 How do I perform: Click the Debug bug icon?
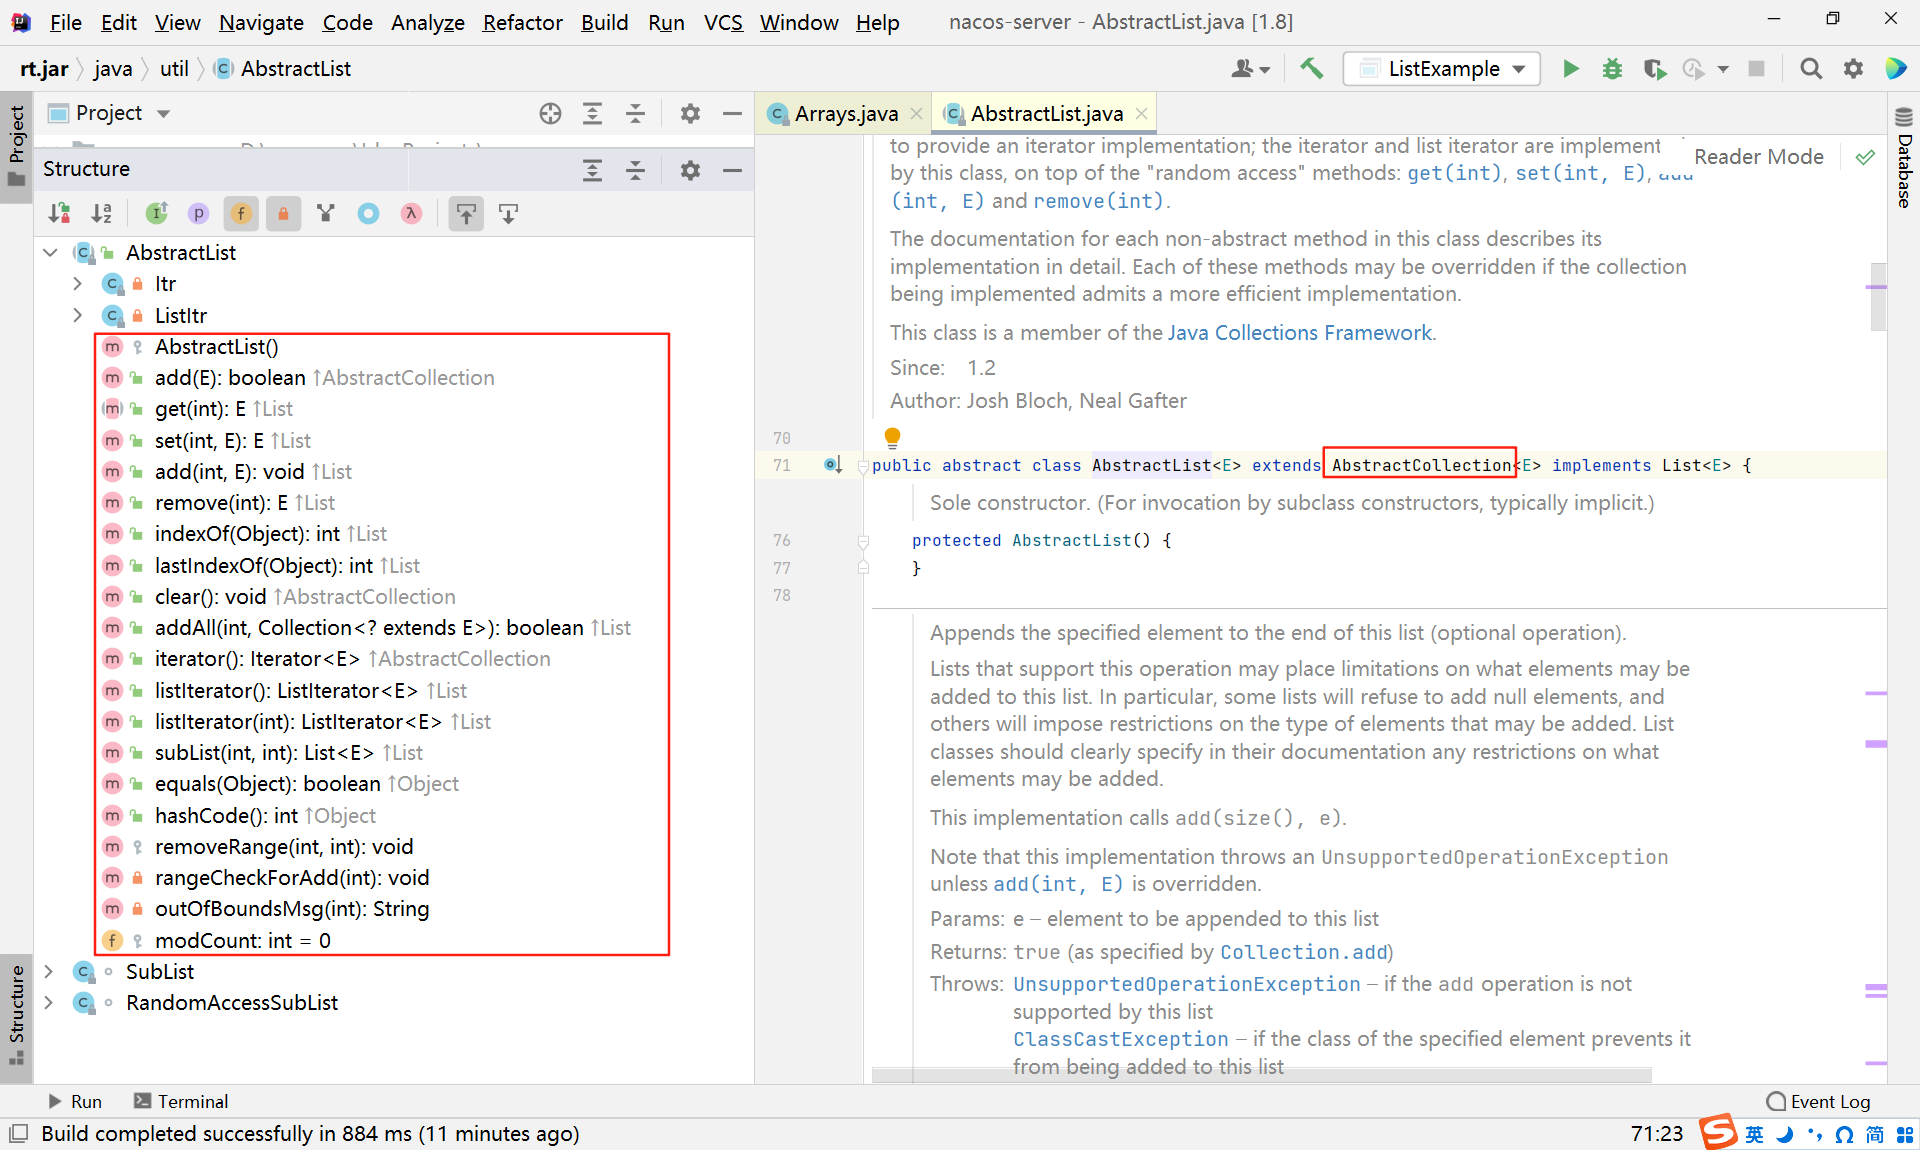(x=1612, y=69)
